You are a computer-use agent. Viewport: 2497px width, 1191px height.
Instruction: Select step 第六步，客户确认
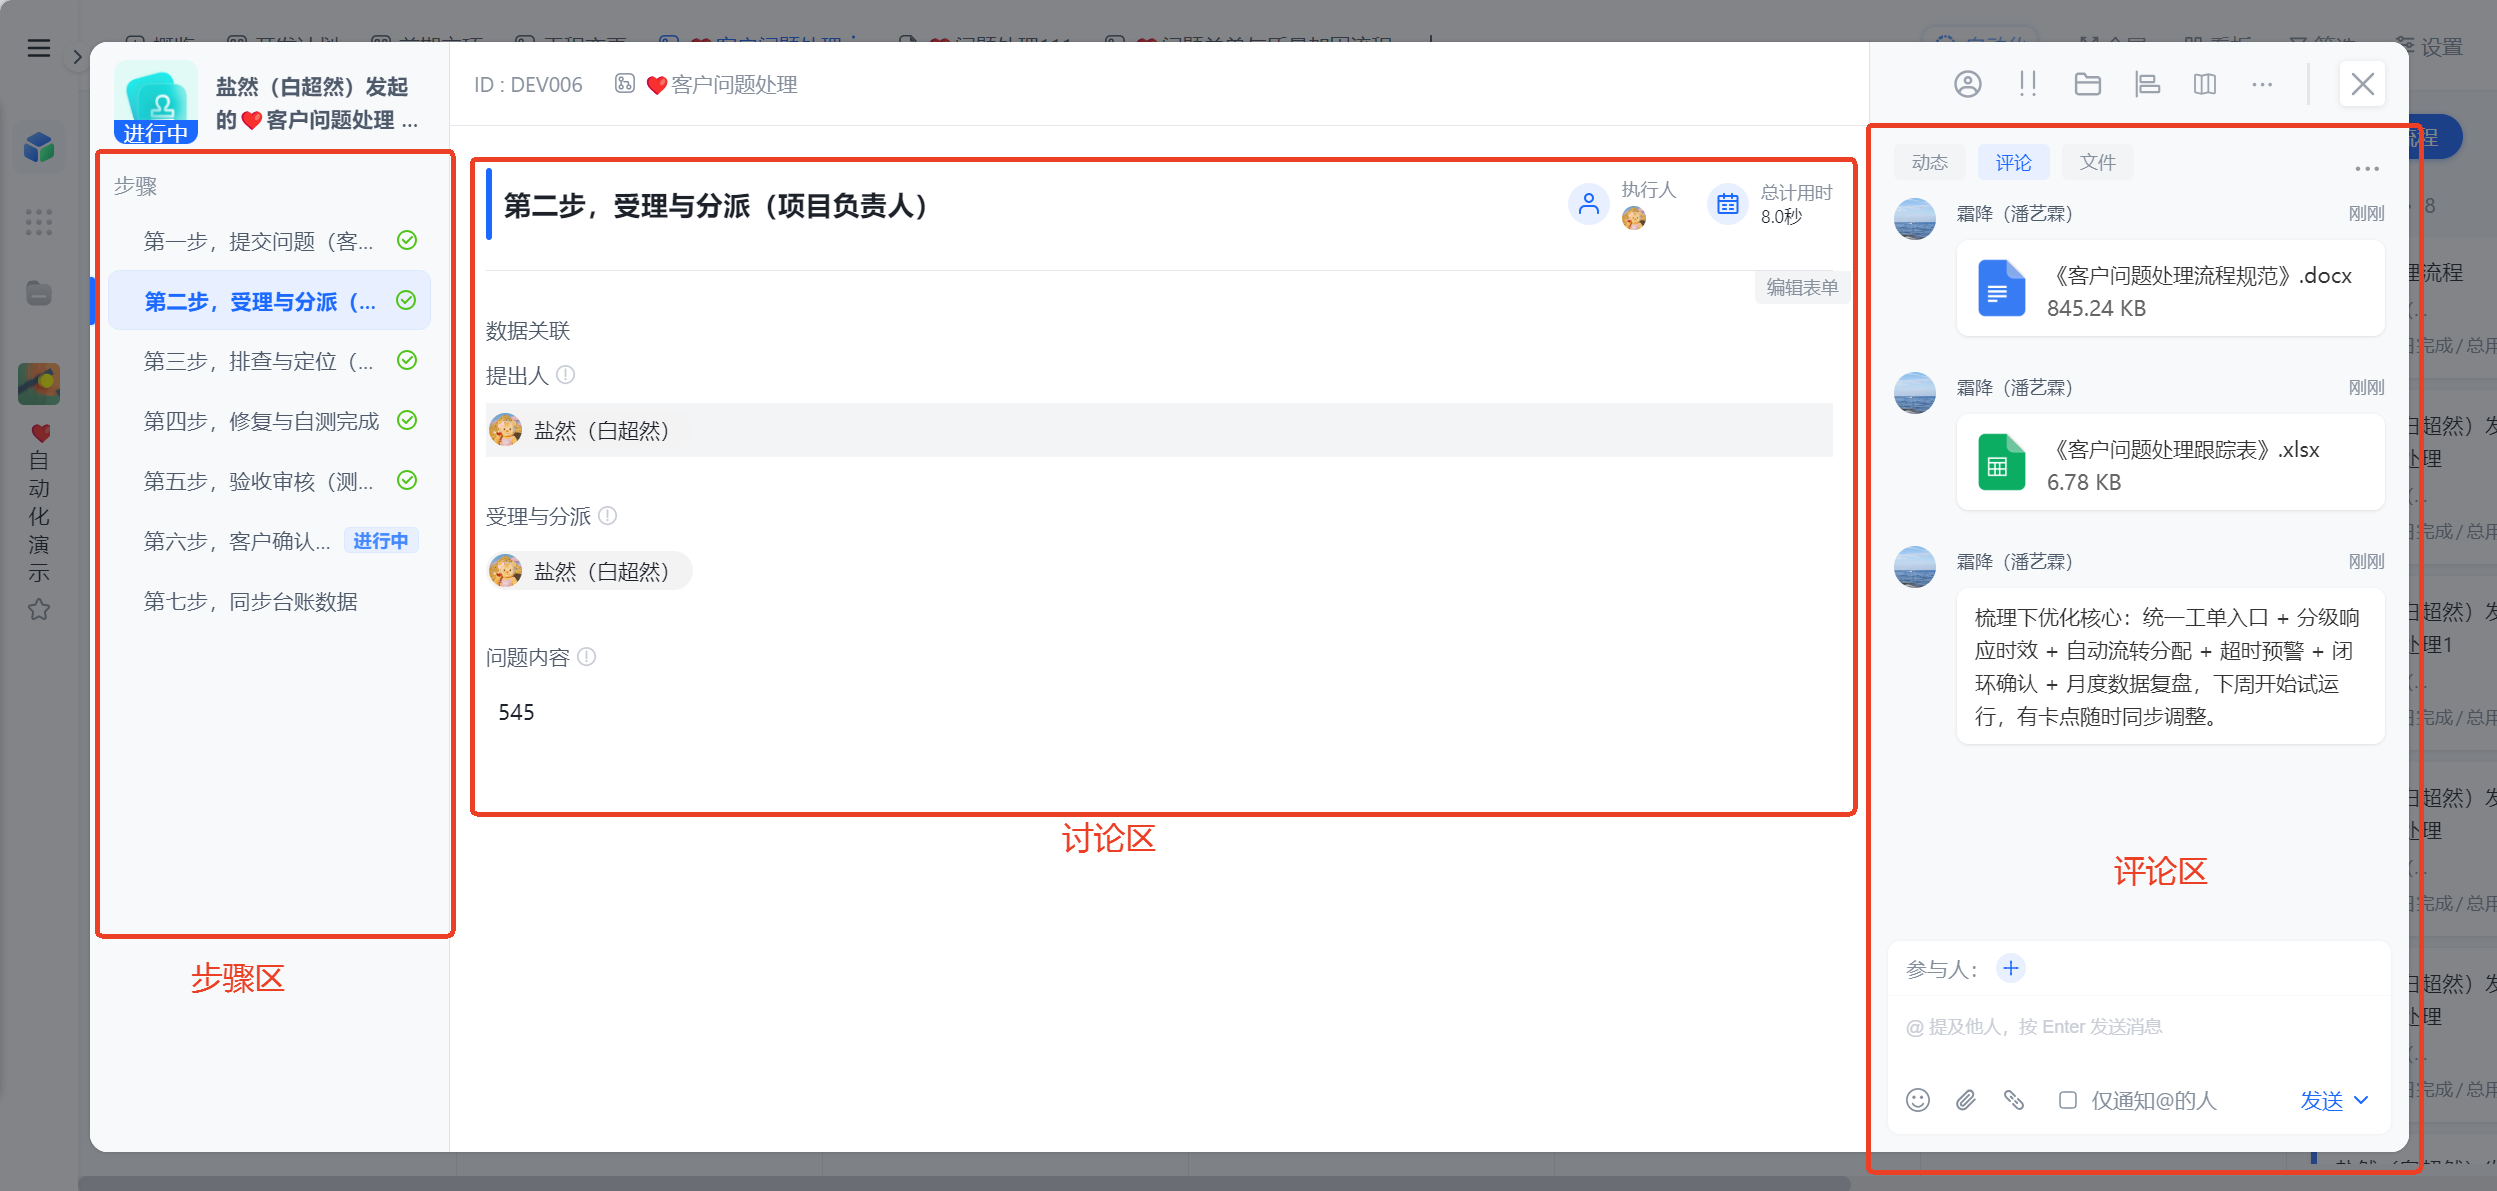pyautogui.click(x=270, y=541)
